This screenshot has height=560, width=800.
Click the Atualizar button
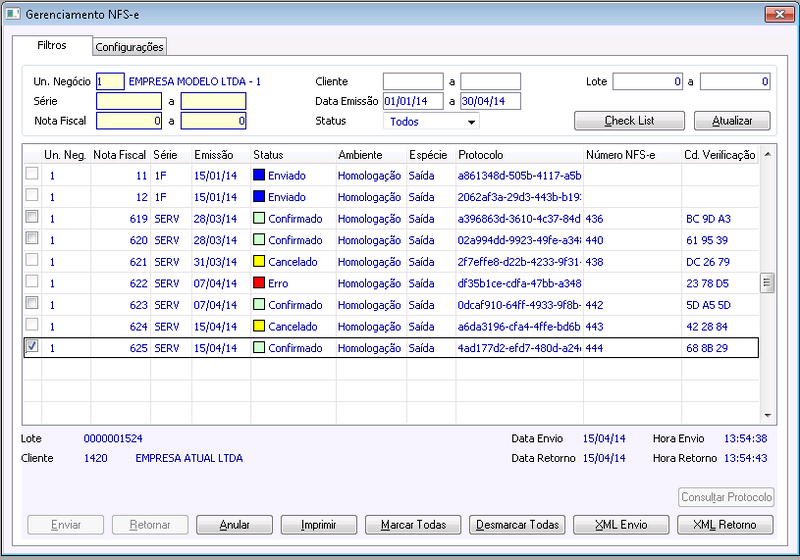point(732,121)
